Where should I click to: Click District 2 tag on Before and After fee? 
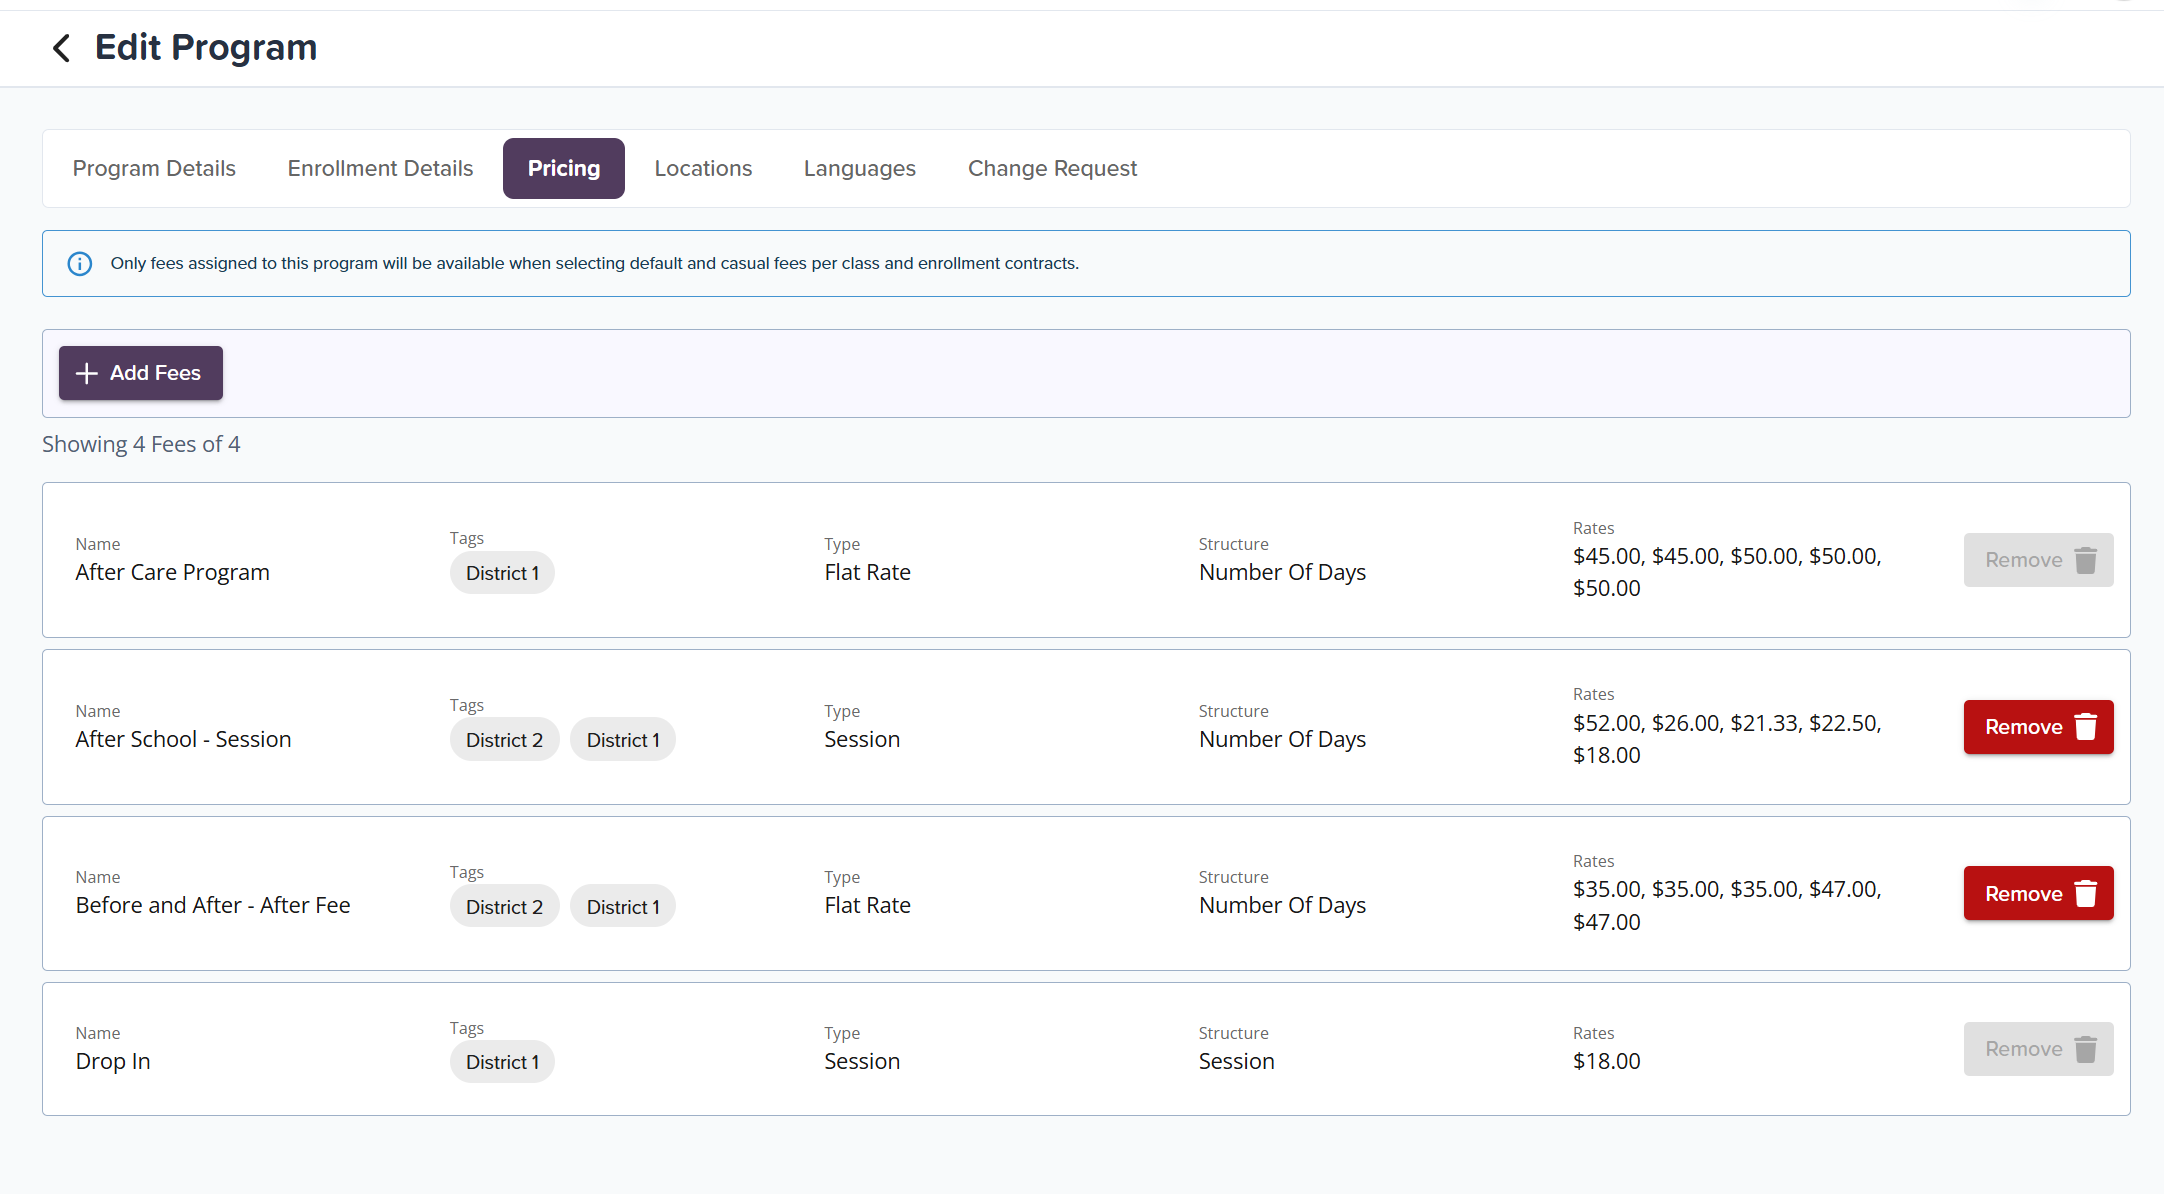pyautogui.click(x=504, y=907)
